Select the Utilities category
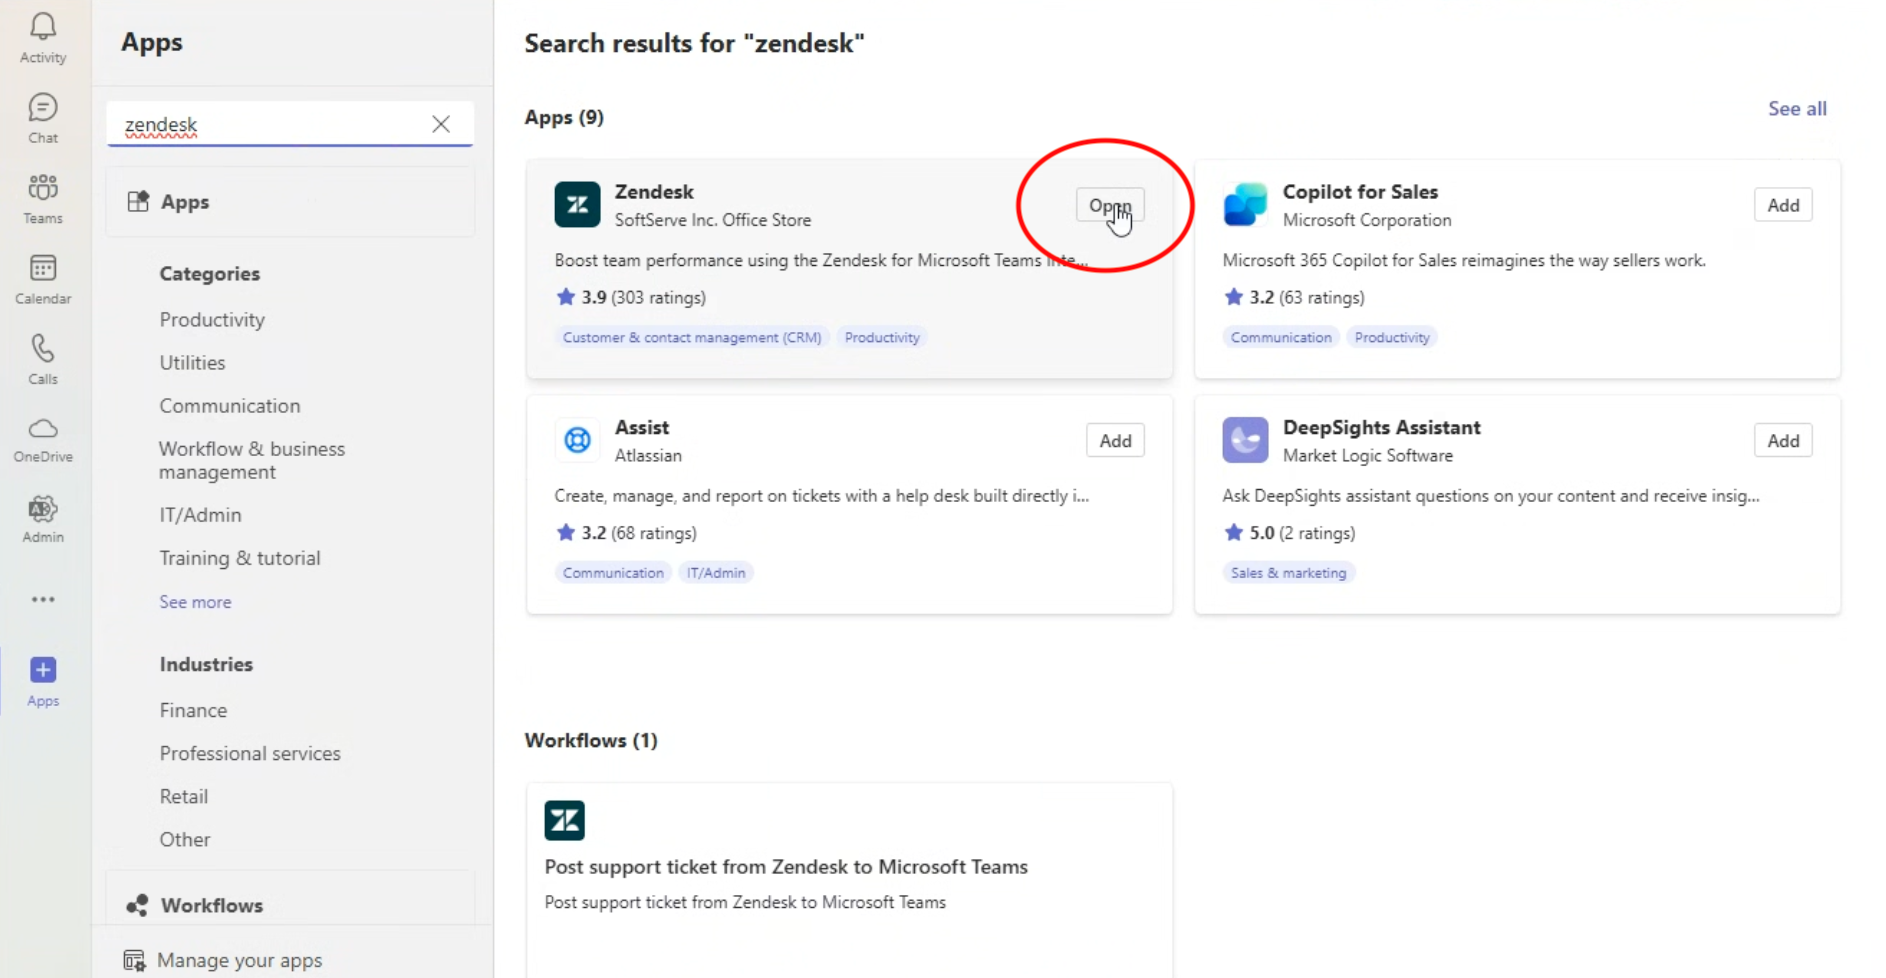This screenshot has height=978, width=1886. point(192,363)
